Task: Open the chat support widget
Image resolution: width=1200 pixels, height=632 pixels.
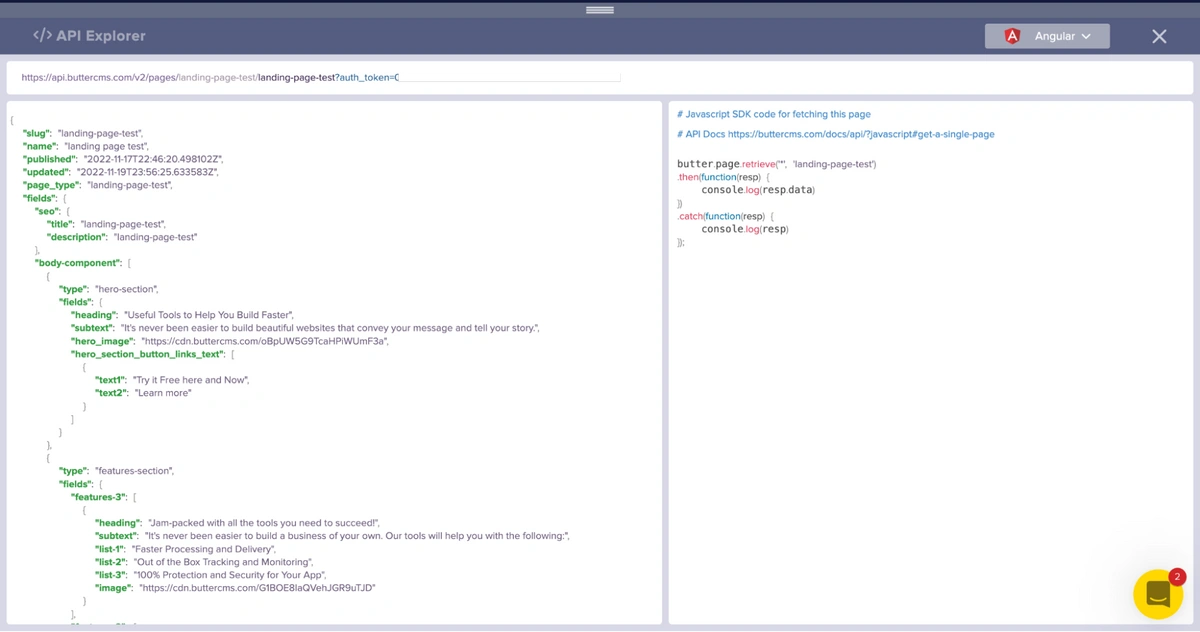Action: coord(1158,594)
